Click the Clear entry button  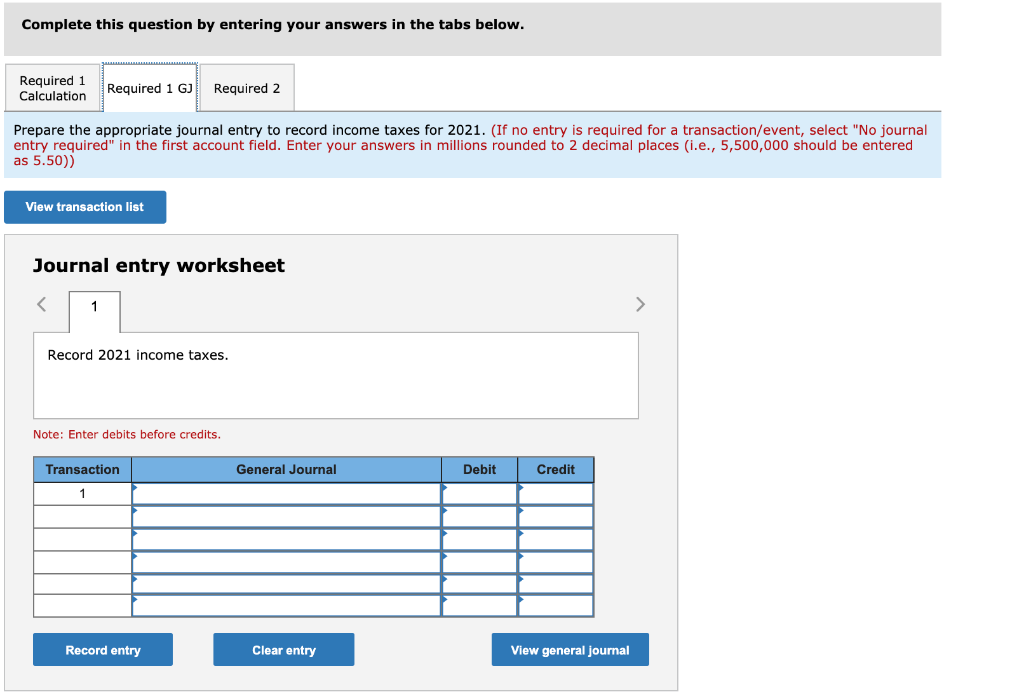[x=283, y=649]
